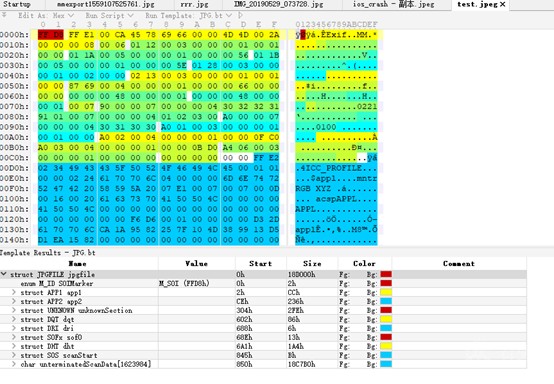Close the test.jpeg tab
The image size is (554, 384).
coord(503,4)
